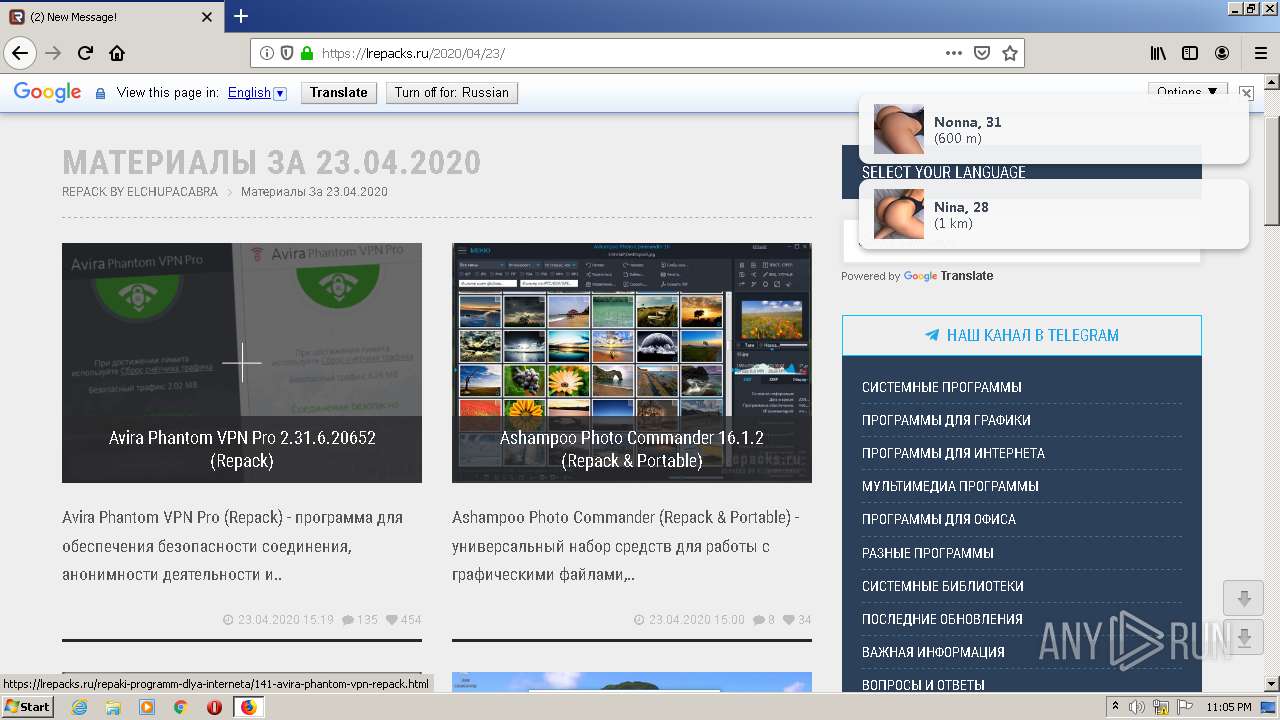The image size is (1280, 720).
Task: Go back to previous page
Action: (20, 53)
